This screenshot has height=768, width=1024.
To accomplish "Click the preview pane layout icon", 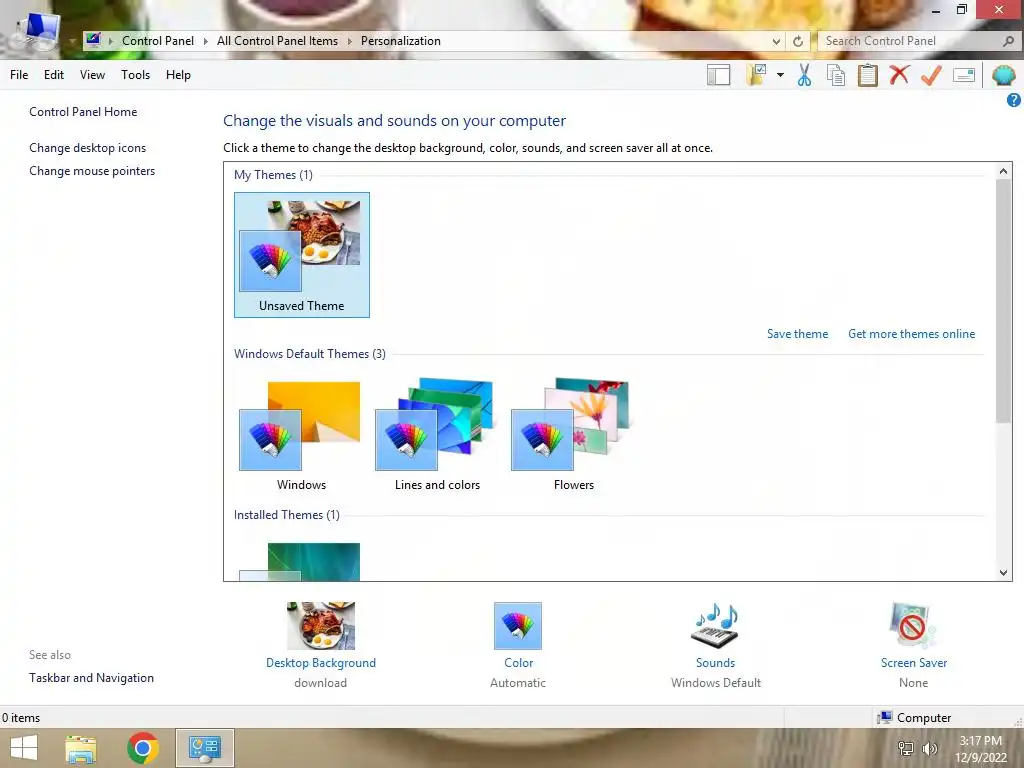I will pyautogui.click(x=718, y=75).
